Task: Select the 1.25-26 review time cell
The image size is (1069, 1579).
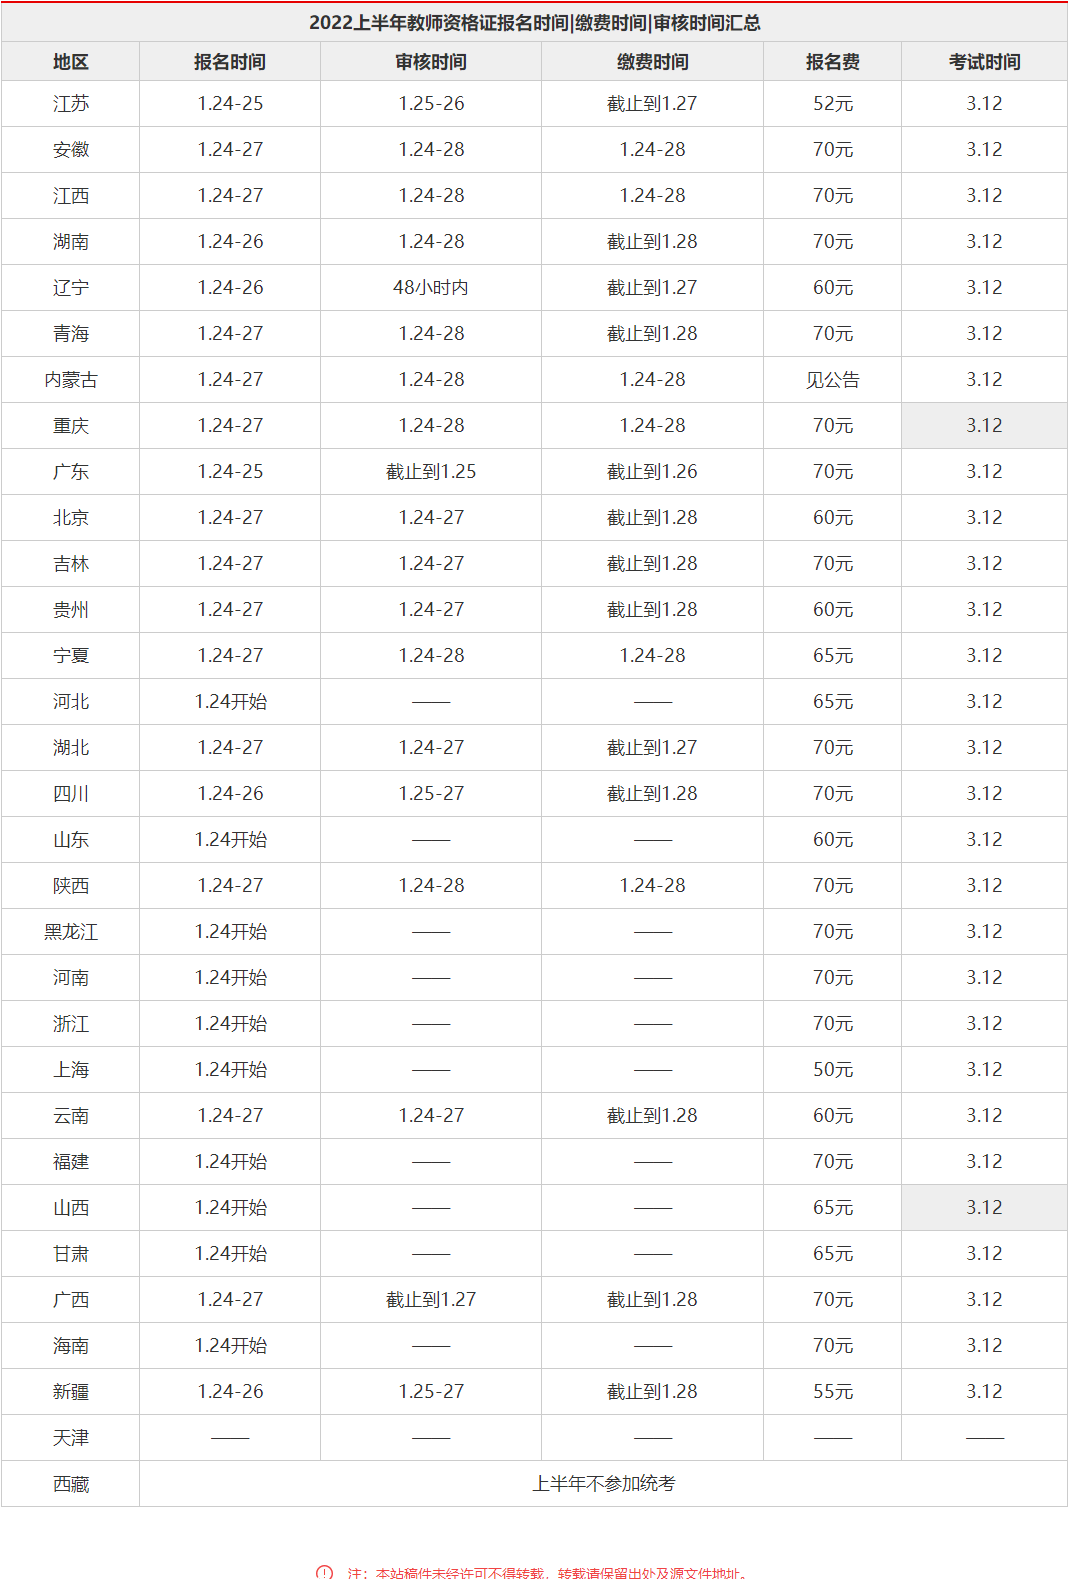Action: 431,104
